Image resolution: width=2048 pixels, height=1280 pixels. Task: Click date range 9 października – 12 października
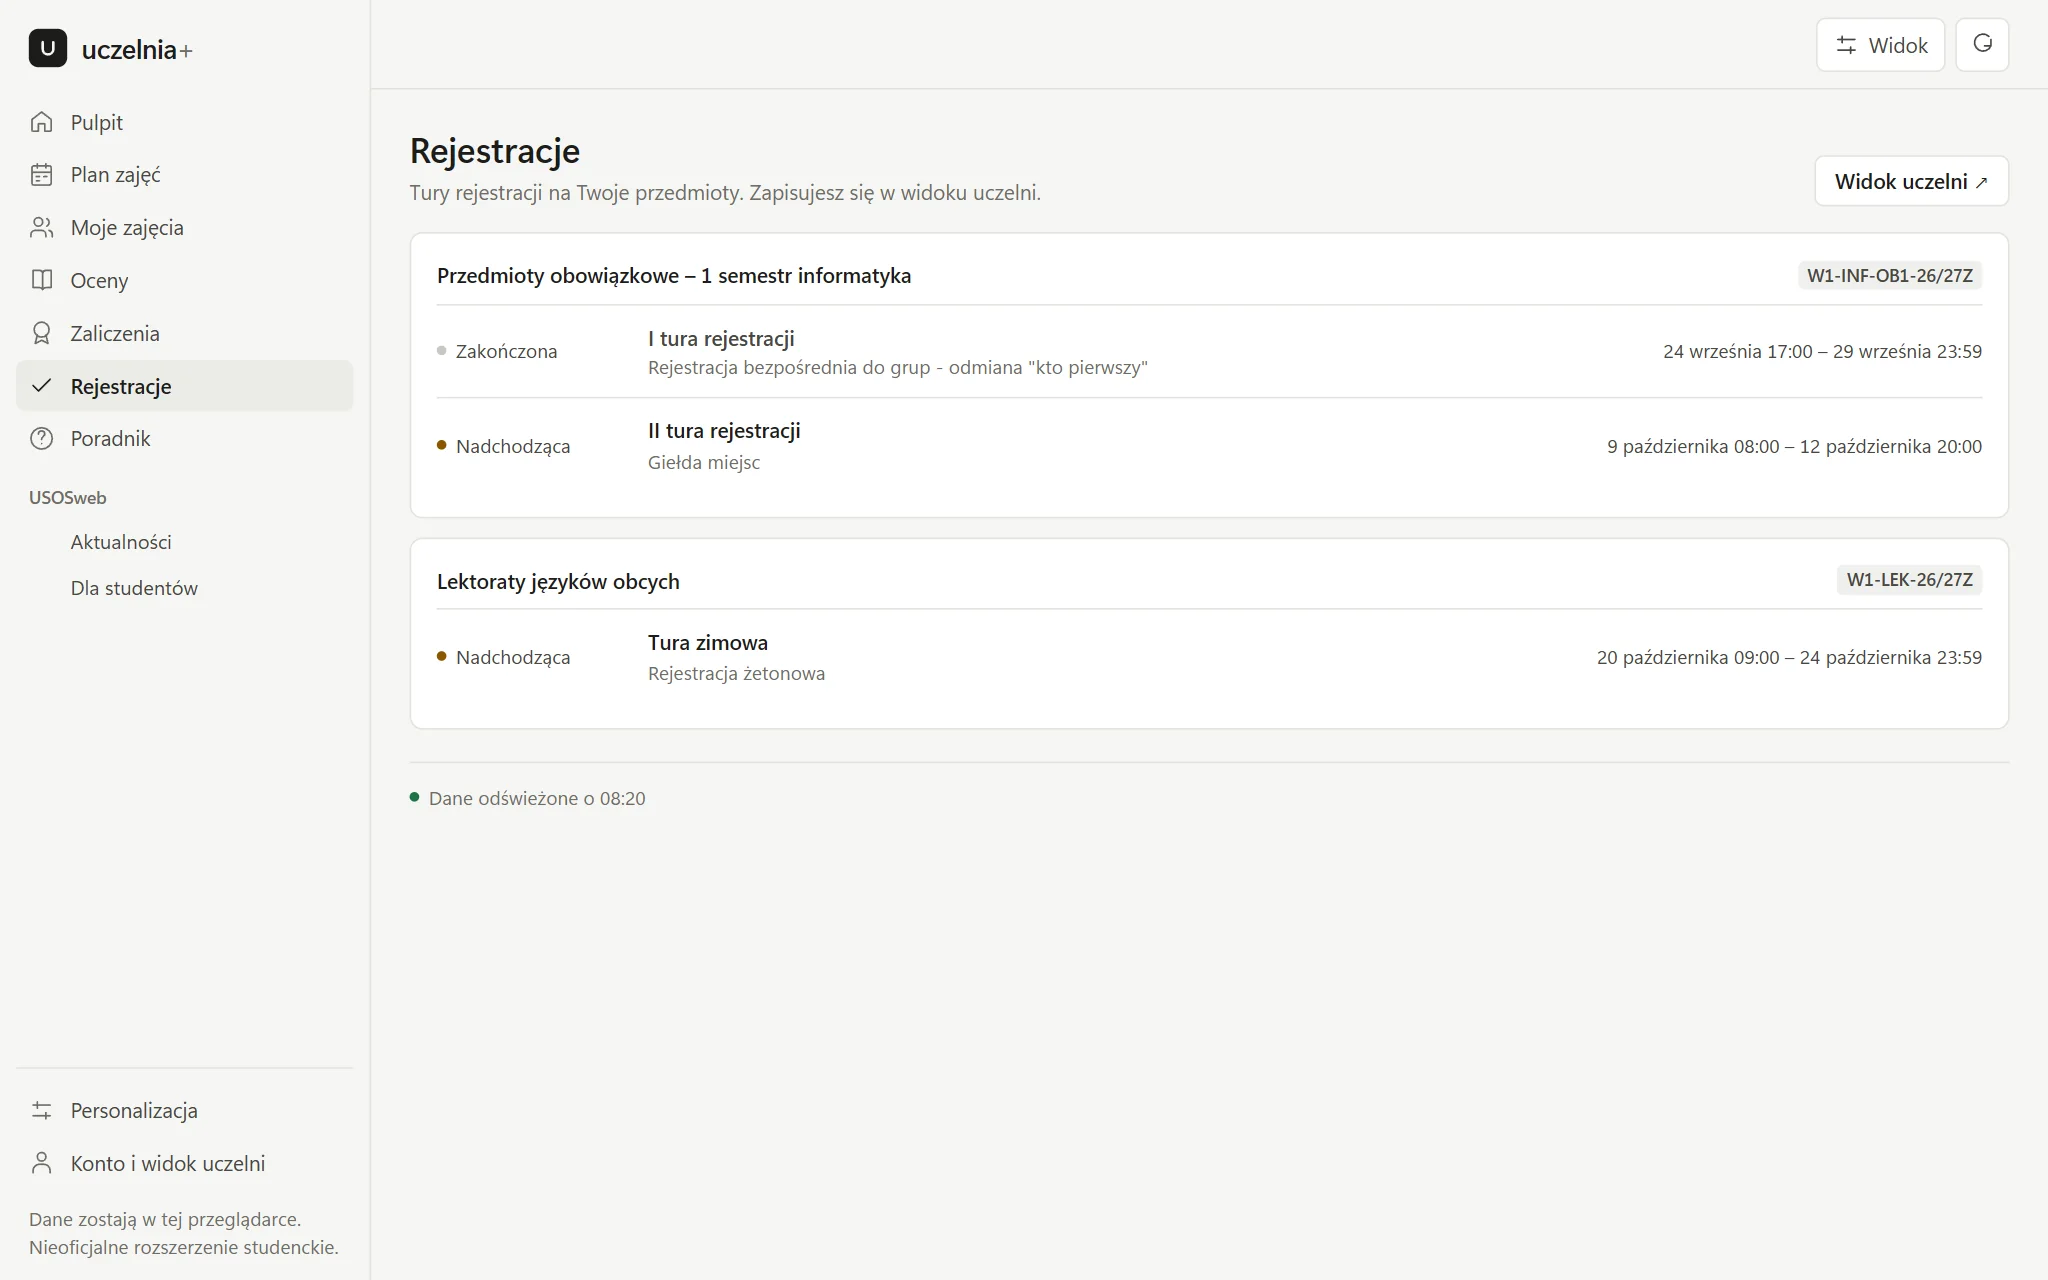tap(1794, 446)
